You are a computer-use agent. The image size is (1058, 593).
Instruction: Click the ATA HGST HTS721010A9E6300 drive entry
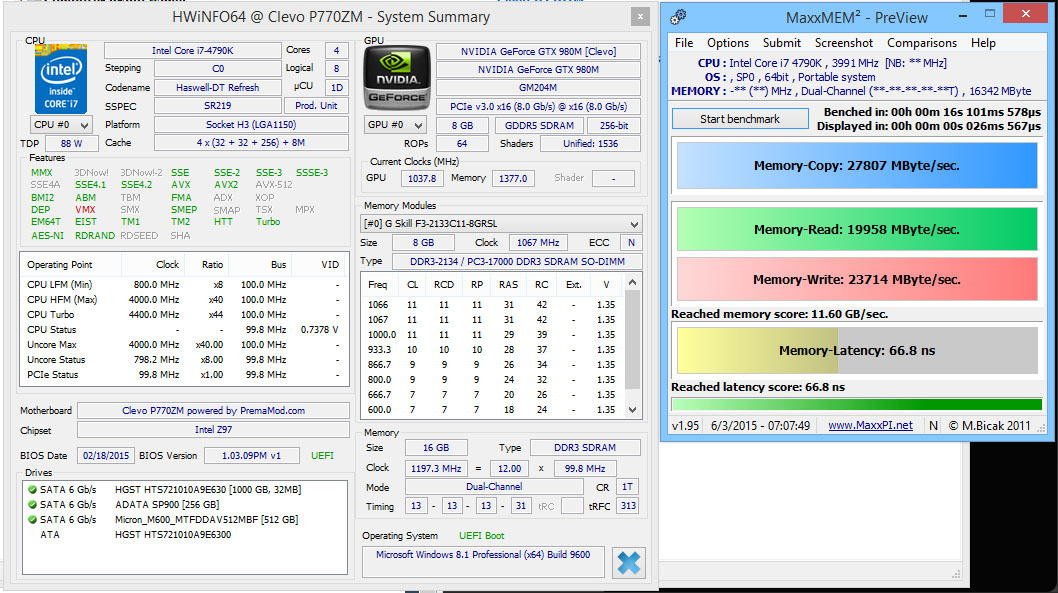[x=173, y=534]
